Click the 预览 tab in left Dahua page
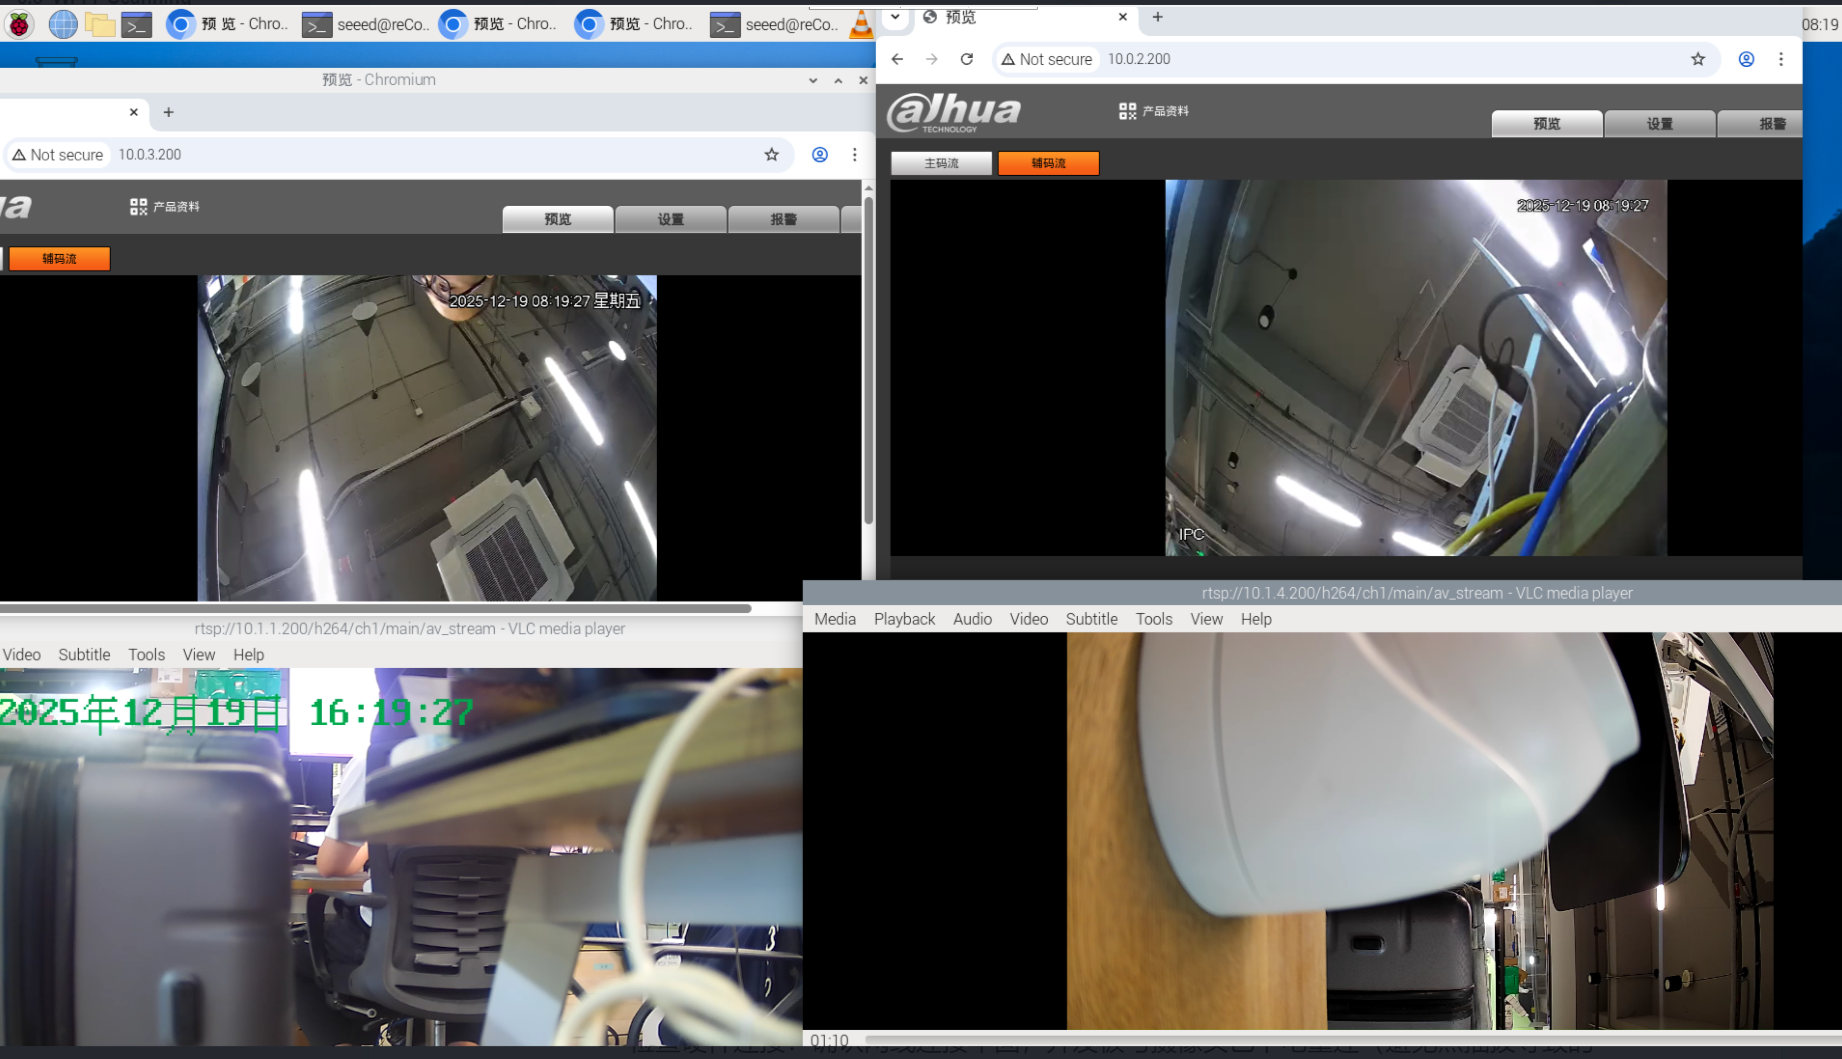The width and height of the screenshot is (1842, 1059). 557,220
